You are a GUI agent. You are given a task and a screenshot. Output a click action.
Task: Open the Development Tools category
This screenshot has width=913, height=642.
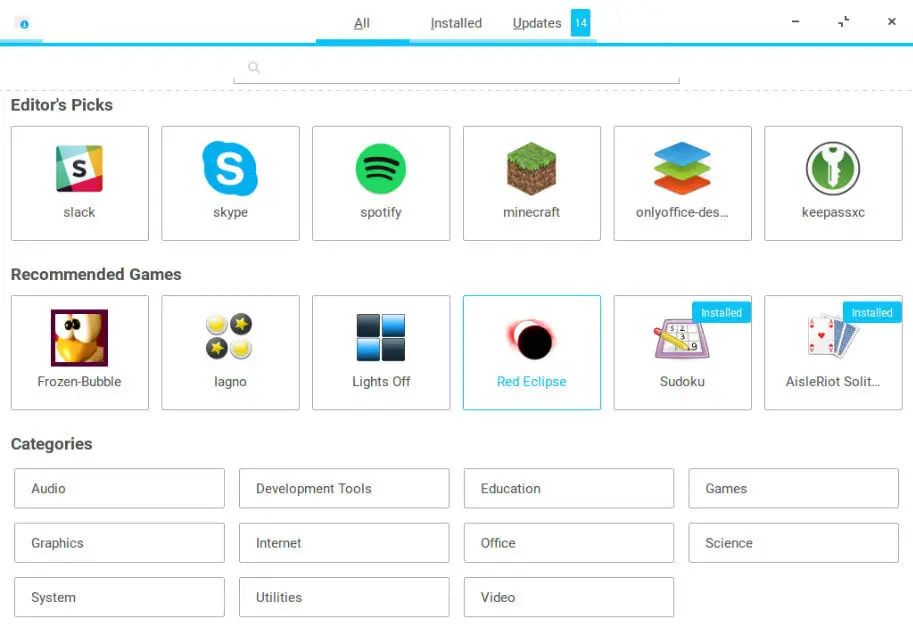click(x=344, y=488)
